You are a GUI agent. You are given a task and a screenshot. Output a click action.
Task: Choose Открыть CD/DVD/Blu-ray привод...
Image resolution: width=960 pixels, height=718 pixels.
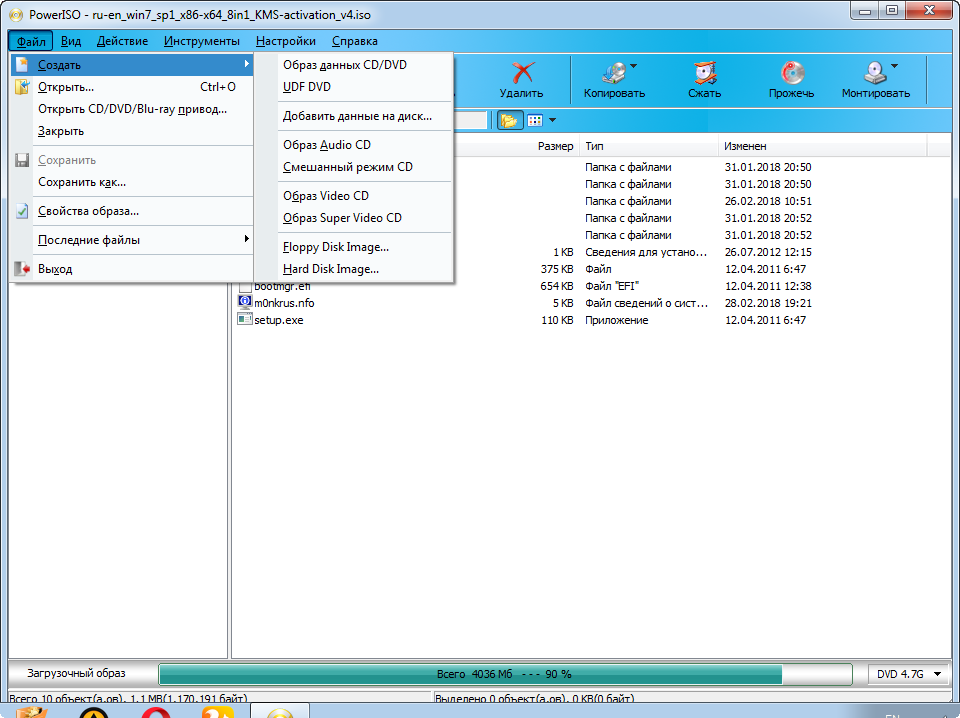(132, 109)
